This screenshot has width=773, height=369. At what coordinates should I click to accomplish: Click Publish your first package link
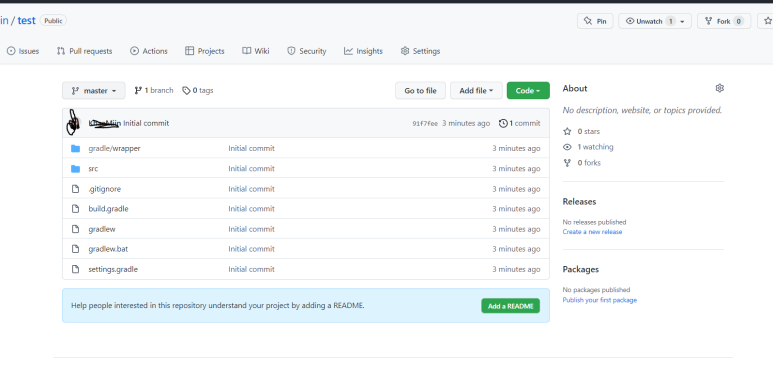[600, 300]
